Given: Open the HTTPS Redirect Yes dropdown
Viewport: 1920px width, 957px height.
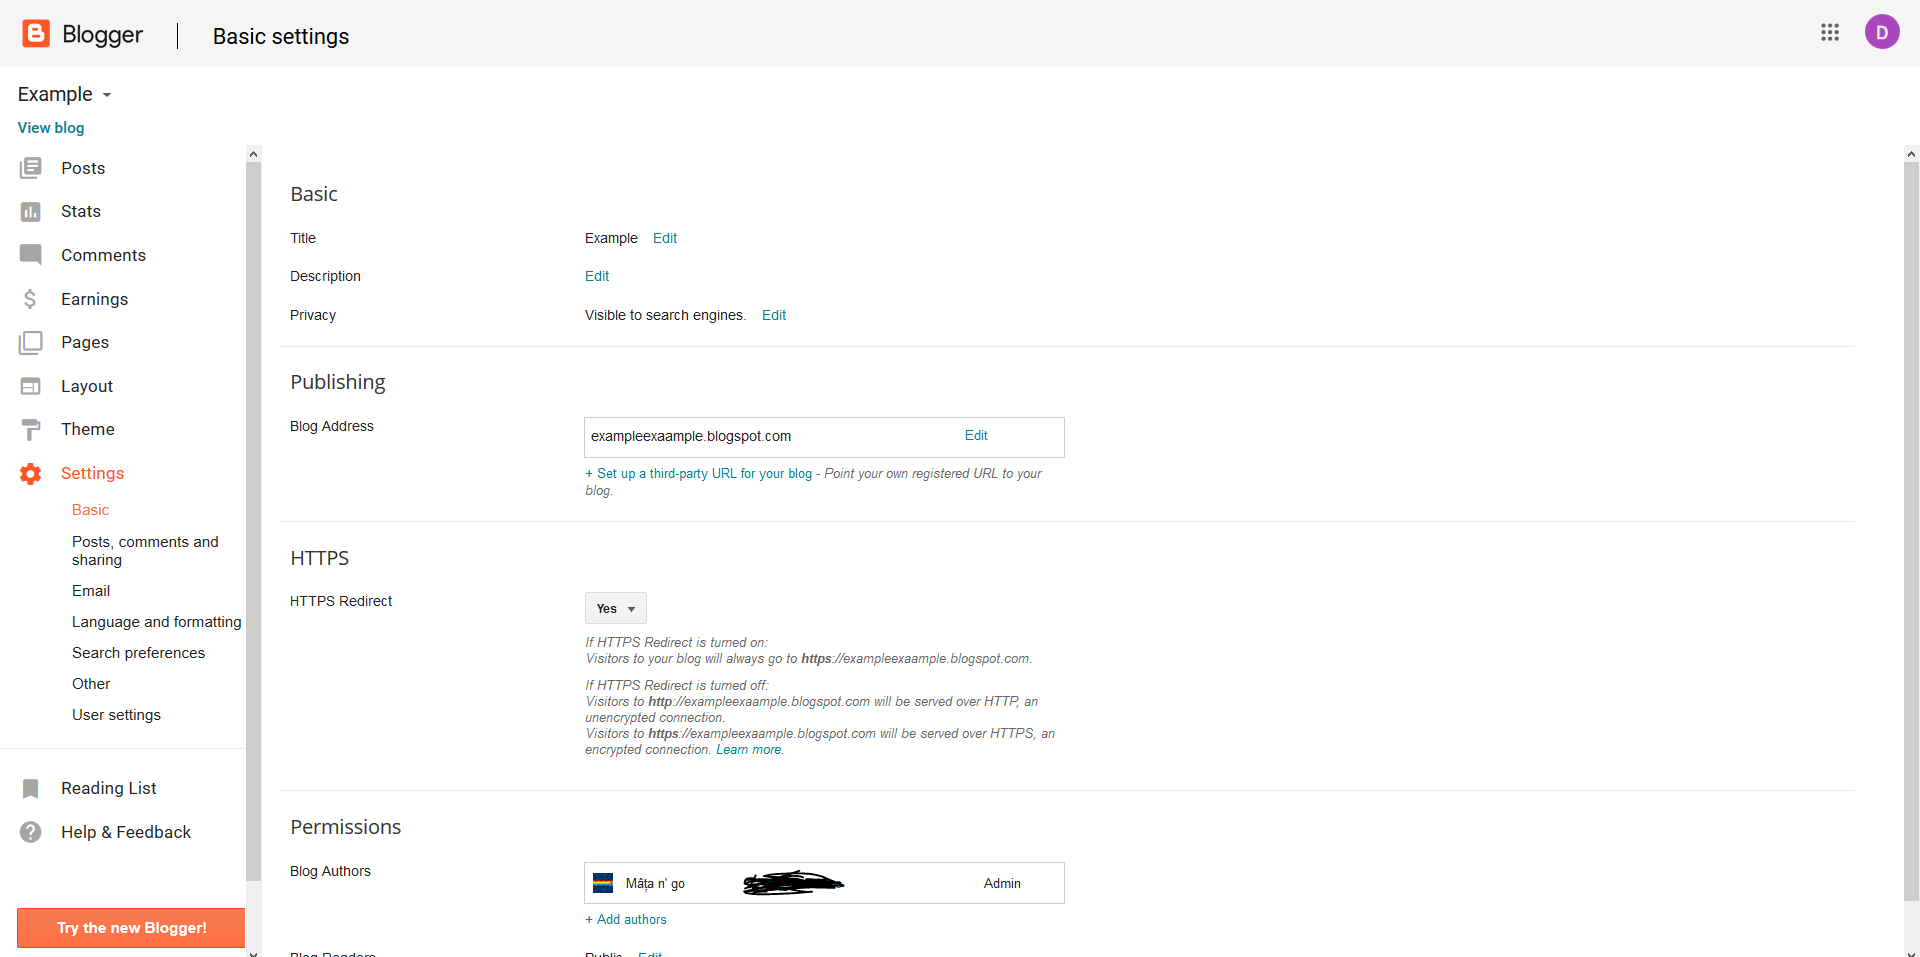Looking at the screenshot, I should pyautogui.click(x=616, y=608).
